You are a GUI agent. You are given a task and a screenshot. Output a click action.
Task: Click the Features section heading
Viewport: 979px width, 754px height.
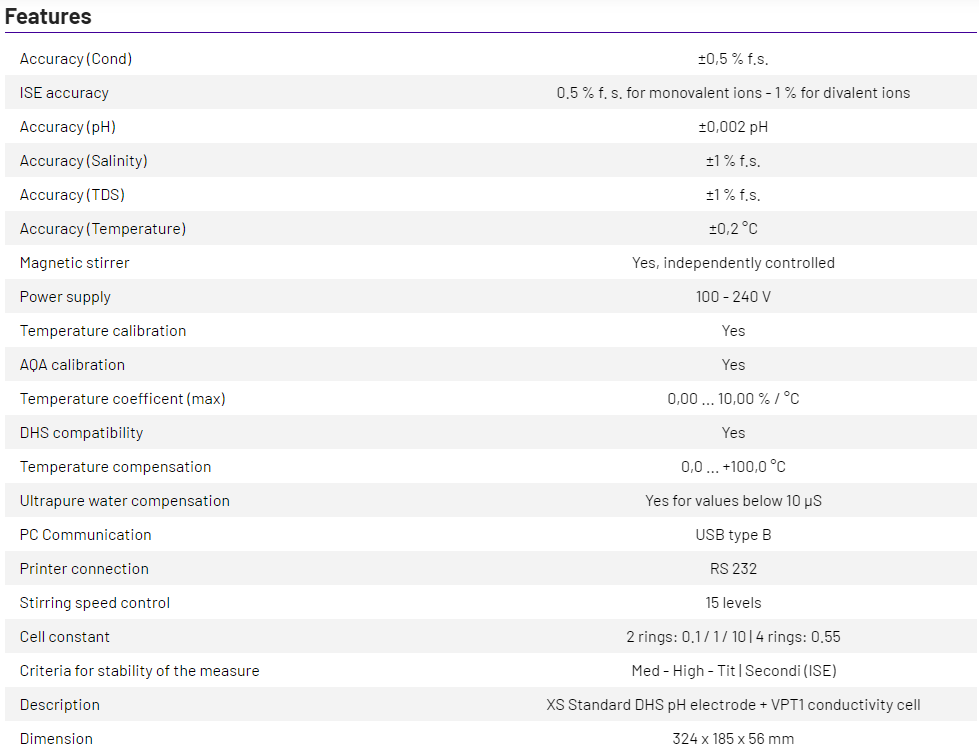pos(48,16)
